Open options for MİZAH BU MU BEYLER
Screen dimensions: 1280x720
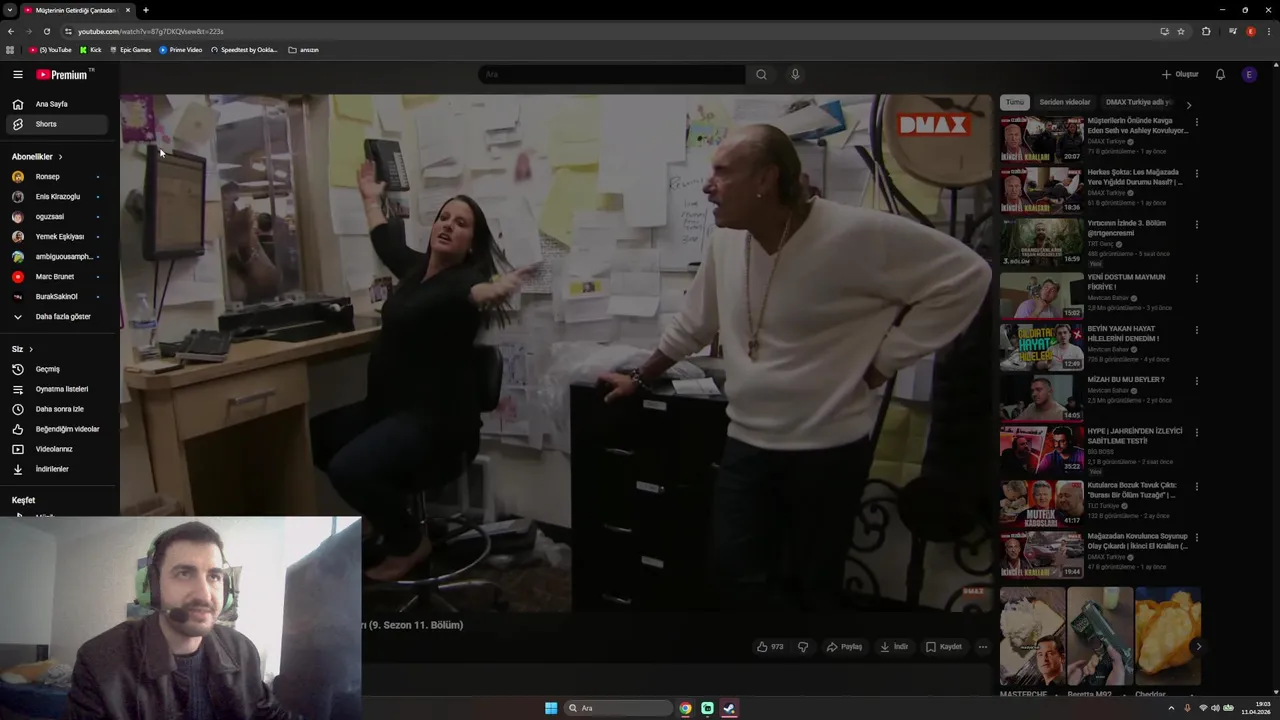pyautogui.click(x=1196, y=381)
